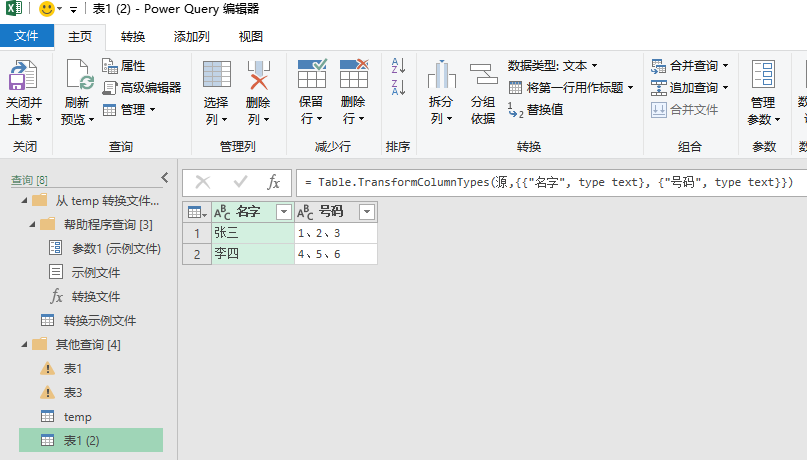Click Append Queries (追加查询)
Screen dimensions: 807x460
point(690,87)
